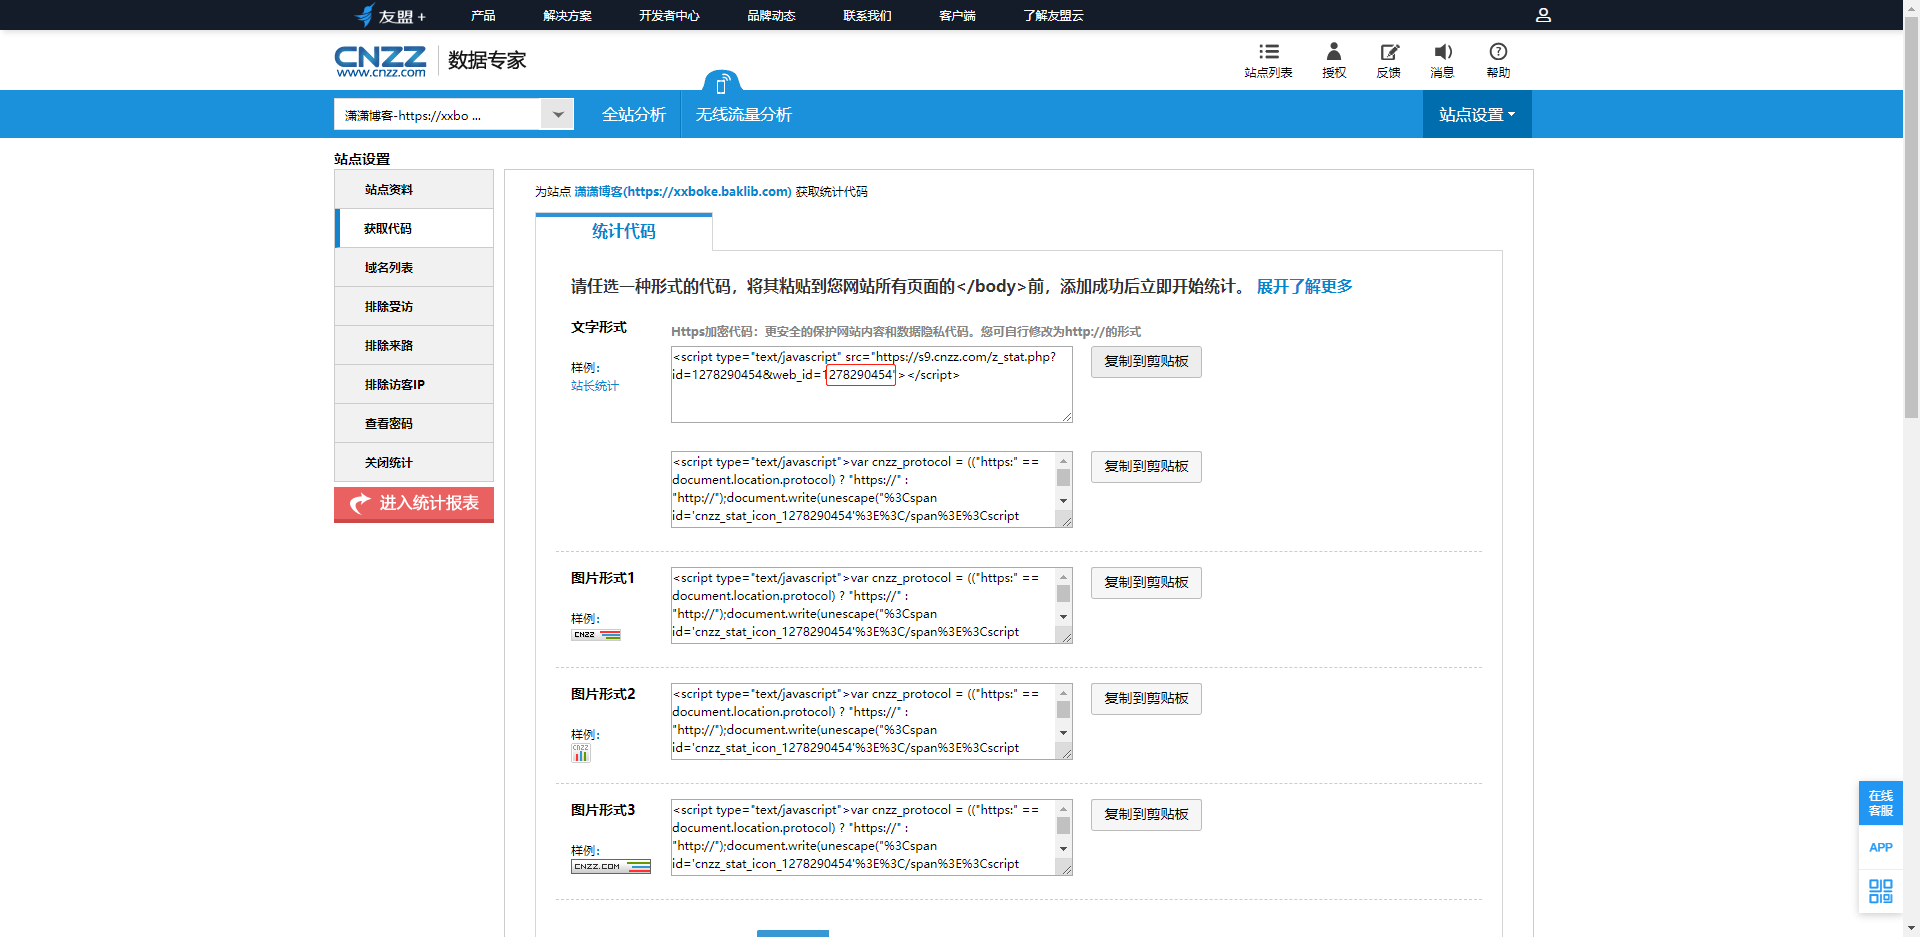Open the 消息 speaker icon
1920x937 pixels.
(1442, 60)
